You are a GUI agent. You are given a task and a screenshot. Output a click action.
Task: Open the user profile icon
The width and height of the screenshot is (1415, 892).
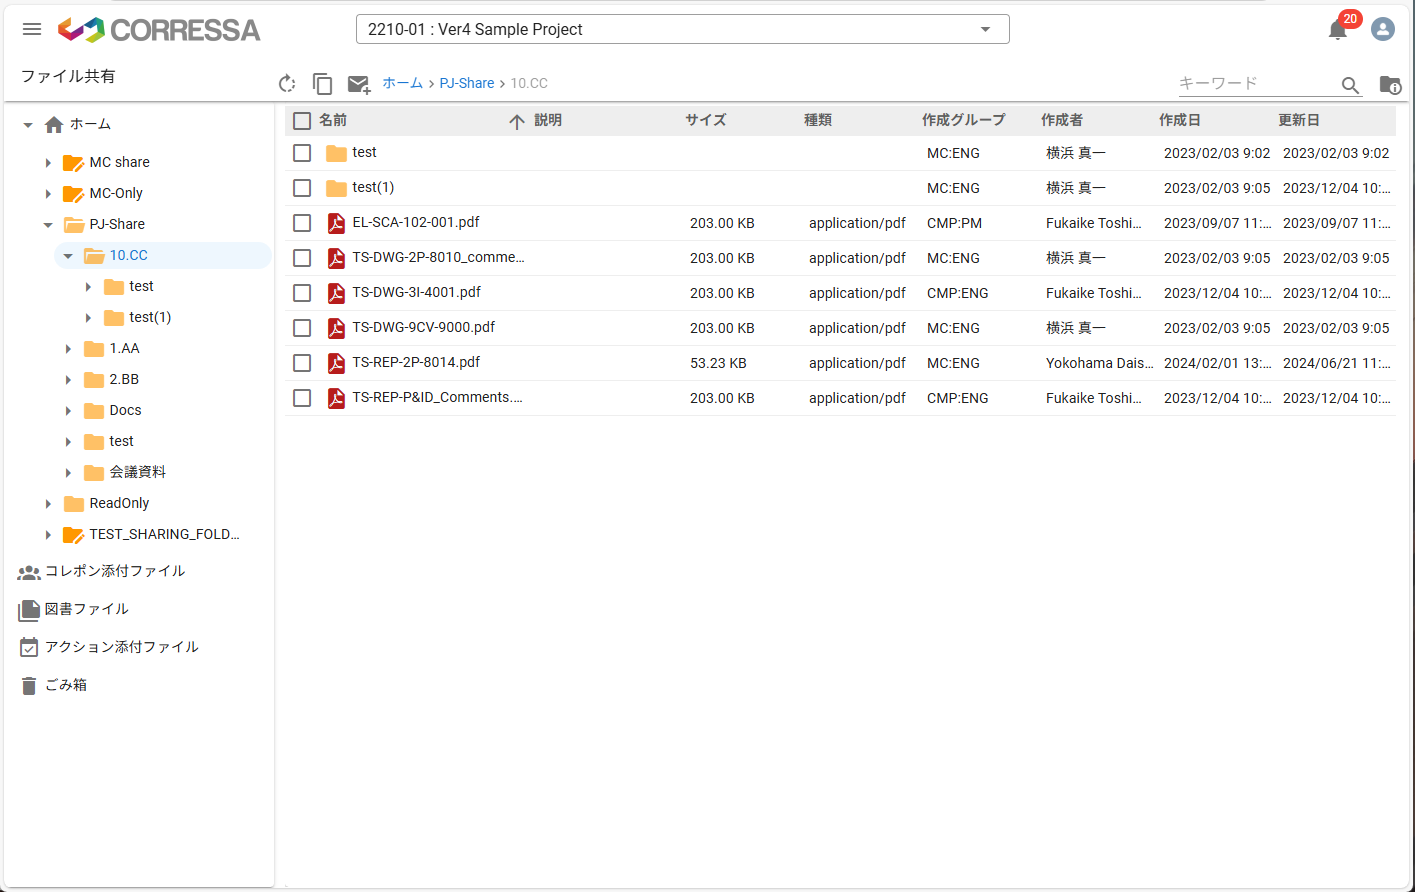tap(1383, 29)
